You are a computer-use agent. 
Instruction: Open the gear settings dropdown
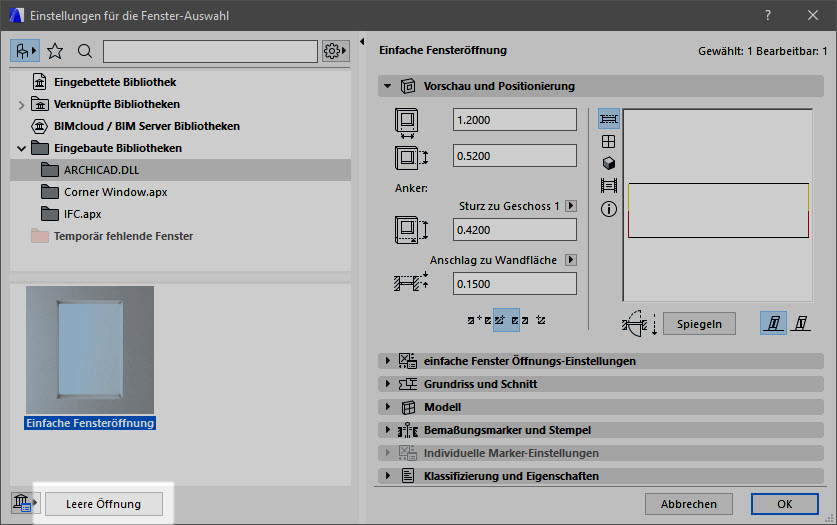(335, 51)
